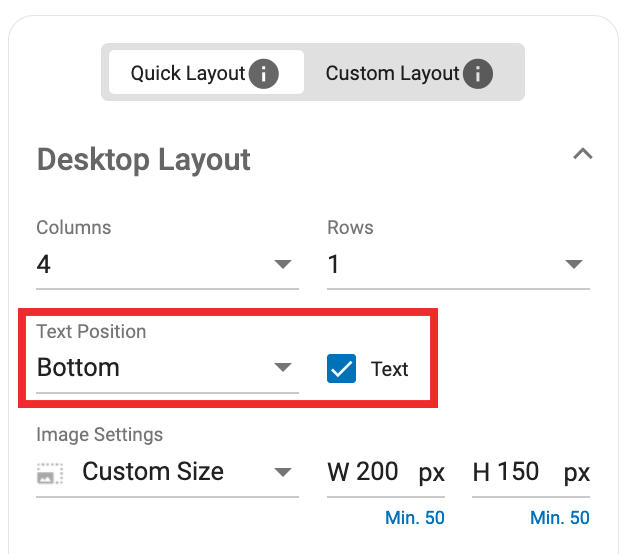This screenshot has width=632, height=554.
Task: Open the Text Position dropdown set to Bottom
Action: coord(150,368)
